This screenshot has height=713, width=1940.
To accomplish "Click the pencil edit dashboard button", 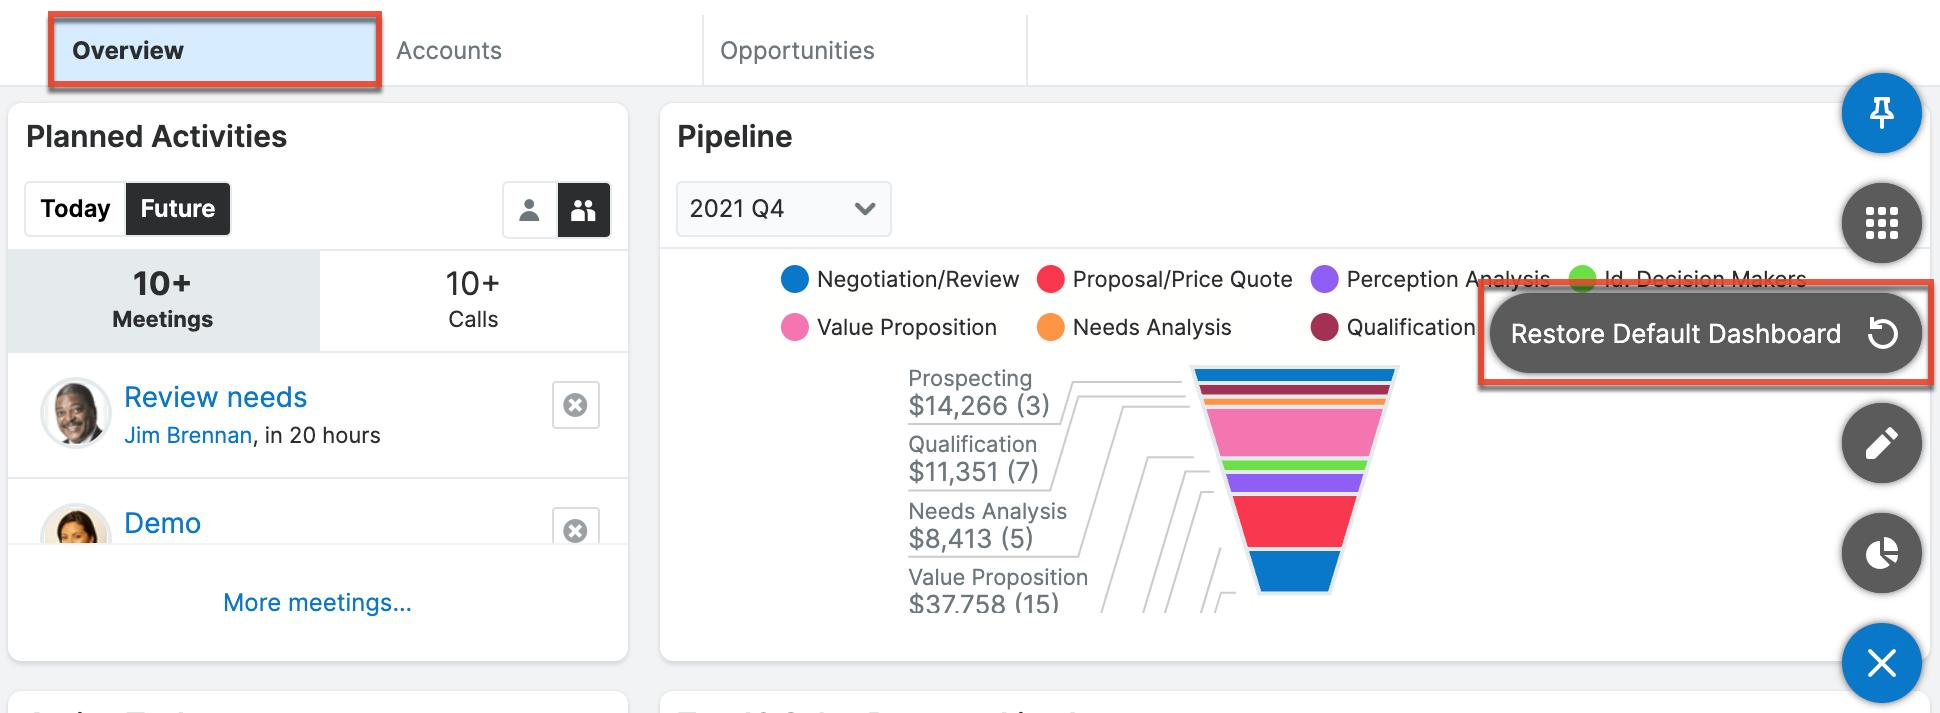I will [1881, 443].
